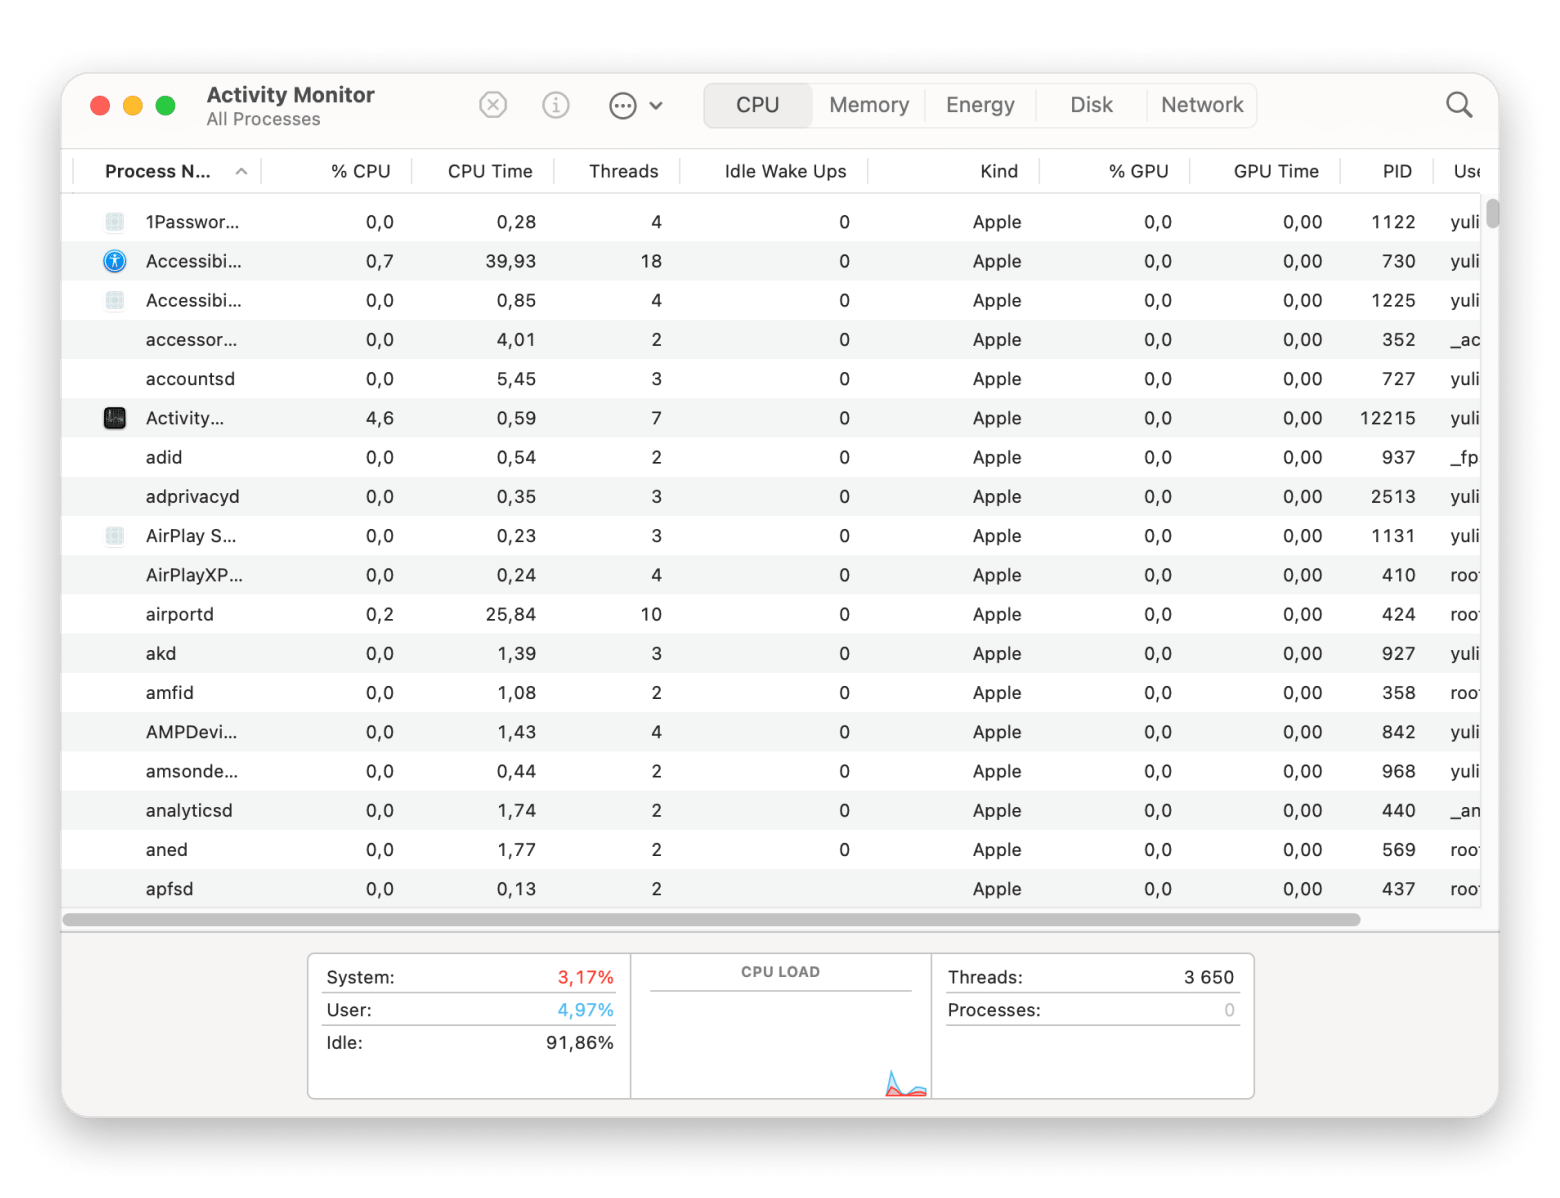Click the Accessibility blue app icon

[x=115, y=261]
